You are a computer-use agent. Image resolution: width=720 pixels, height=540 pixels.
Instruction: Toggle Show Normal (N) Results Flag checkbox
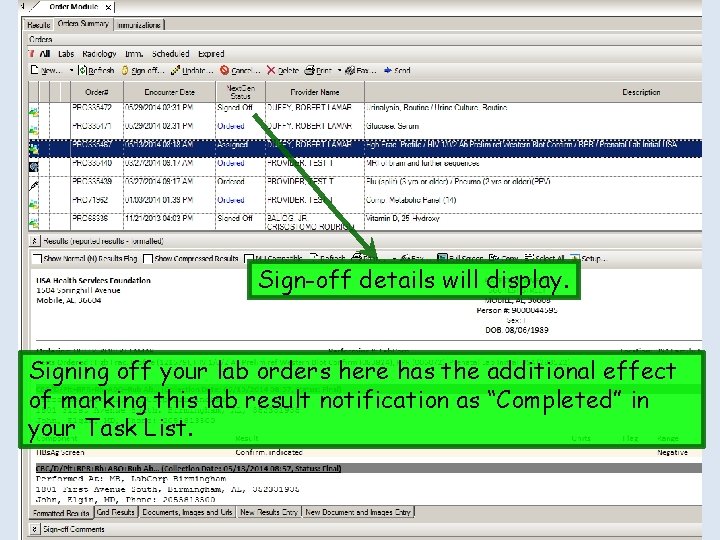coord(38,259)
